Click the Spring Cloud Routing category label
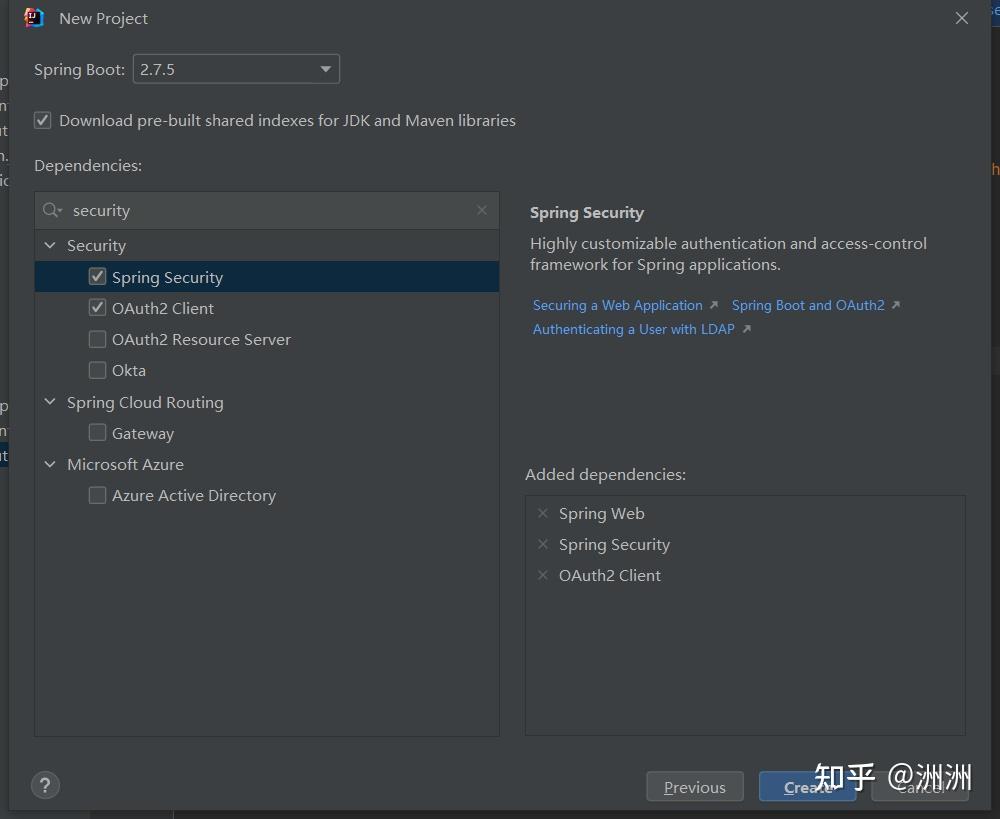Viewport: 1000px width, 819px height. pos(145,402)
